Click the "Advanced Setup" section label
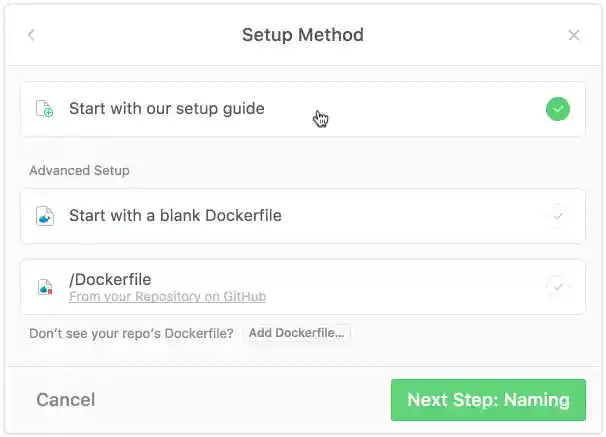This screenshot has width=606, height=437. [79, 171]
